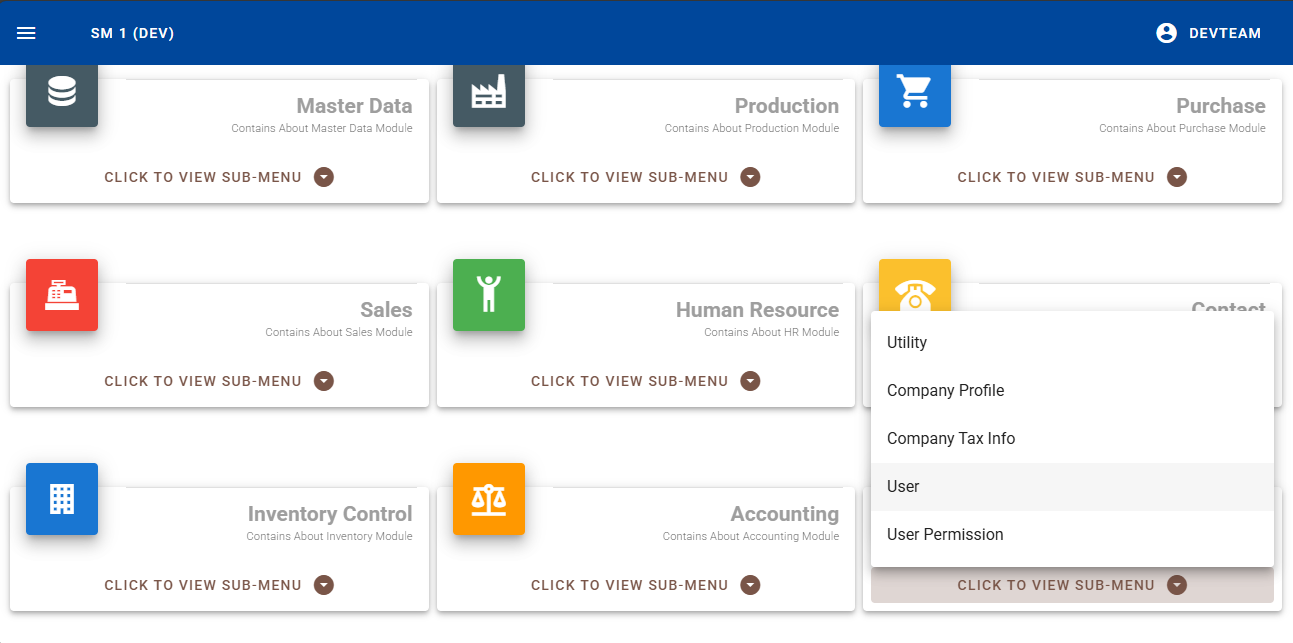The width and height of the screenshot is (1293, 643).
Task: Click the DEVTEAM account icon
Action: (1166, 33)
